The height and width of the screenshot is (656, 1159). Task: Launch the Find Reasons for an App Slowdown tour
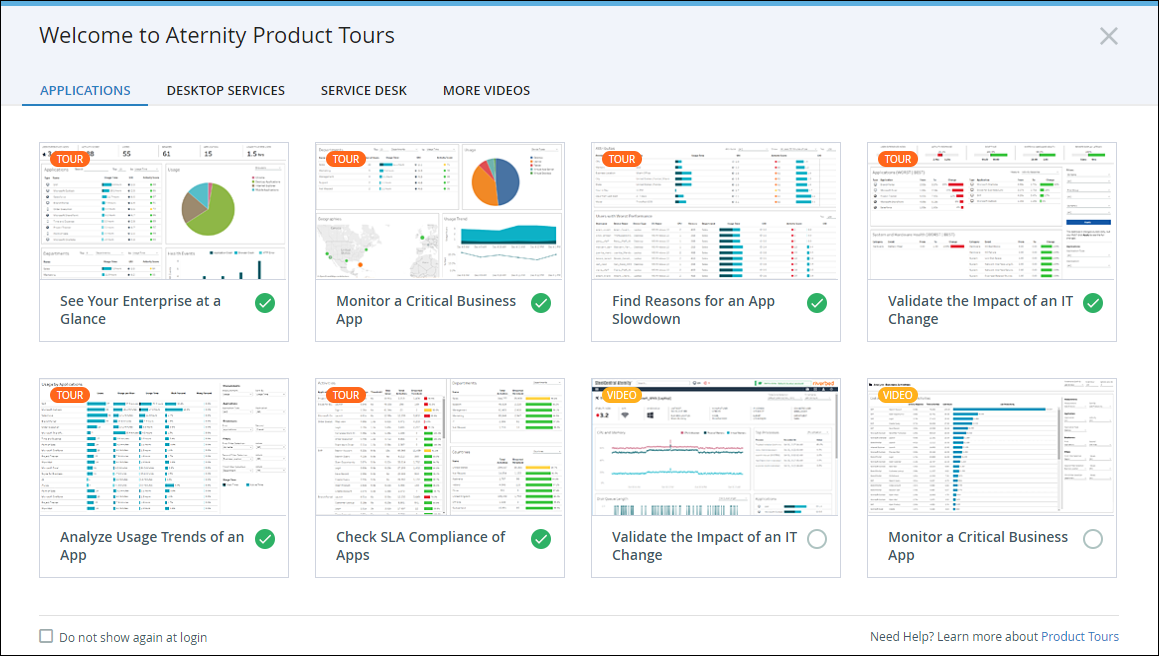tap(715, 210)
